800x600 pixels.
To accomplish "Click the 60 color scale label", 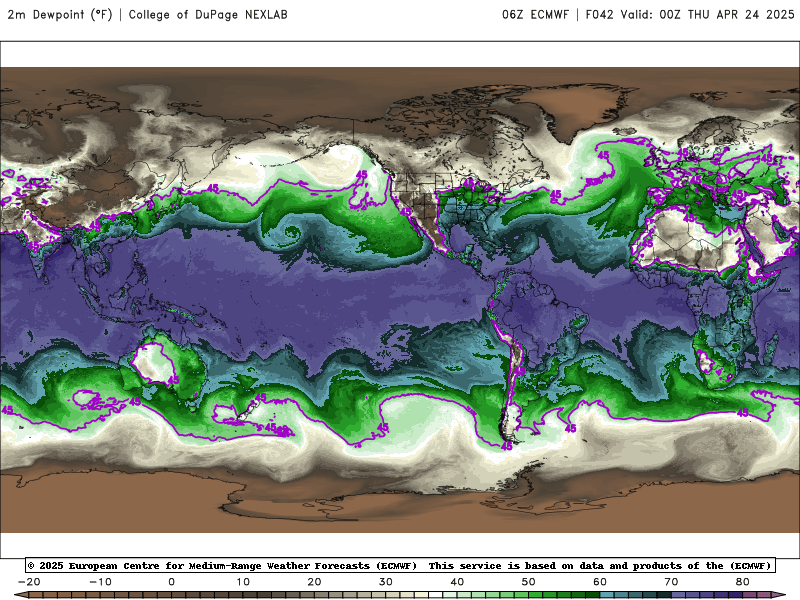I will click(x=600, y=582).
